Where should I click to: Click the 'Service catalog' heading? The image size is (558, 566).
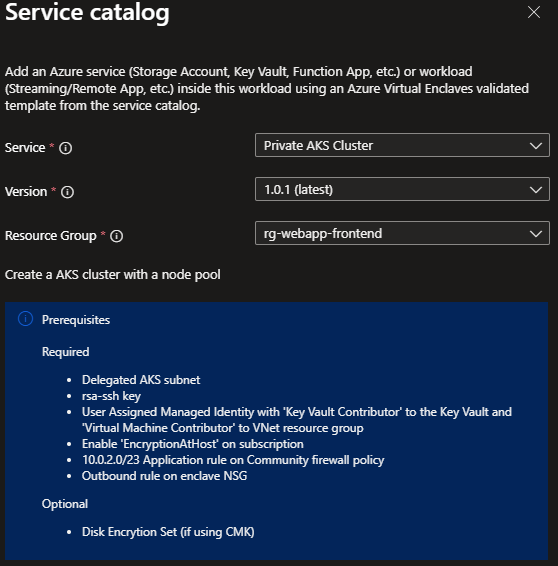[87, 13]
